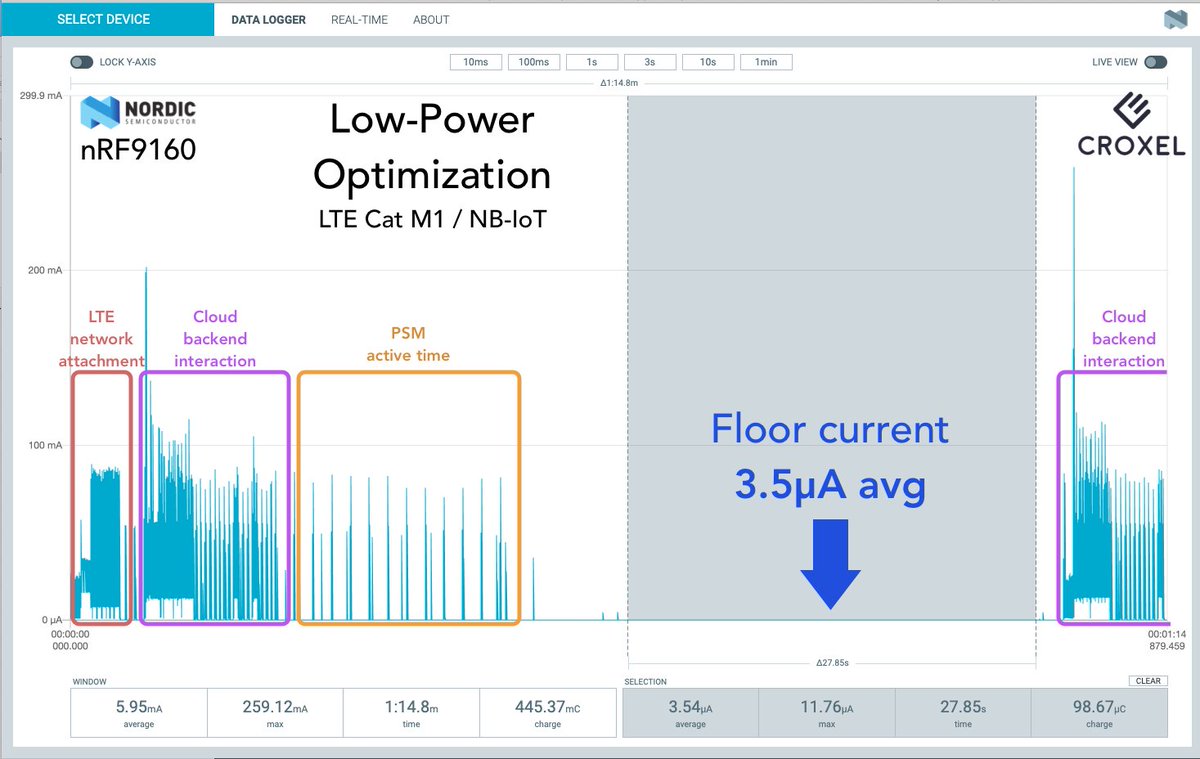Image resolution: width=1200 pixels, height=759 pixels.
Task: Toggle the LOCK Y-AXIS switch
Action: [82, 62]
